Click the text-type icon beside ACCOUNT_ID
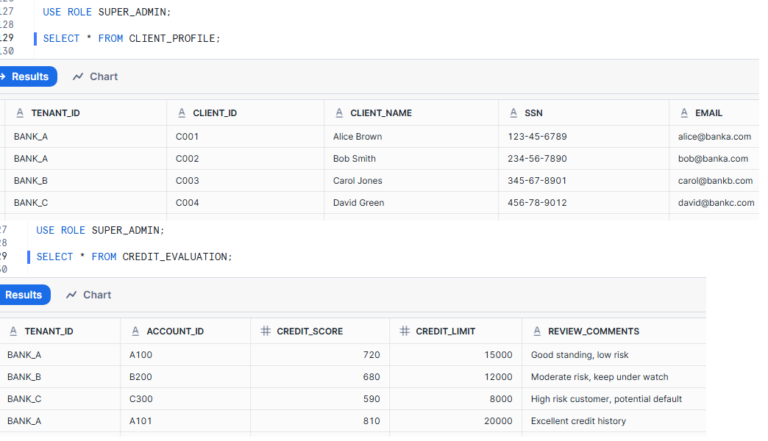 point(135,331)
